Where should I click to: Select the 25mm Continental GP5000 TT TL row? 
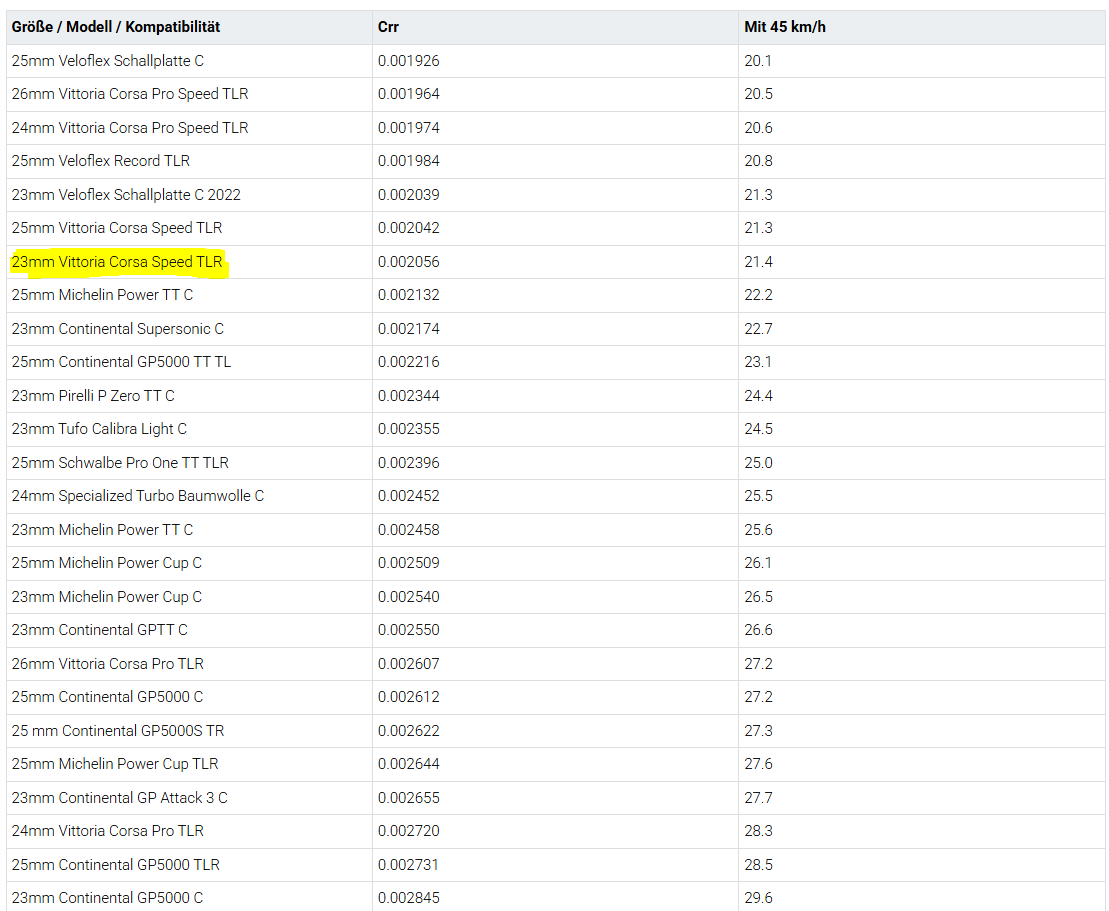click(x=121, y=362)
